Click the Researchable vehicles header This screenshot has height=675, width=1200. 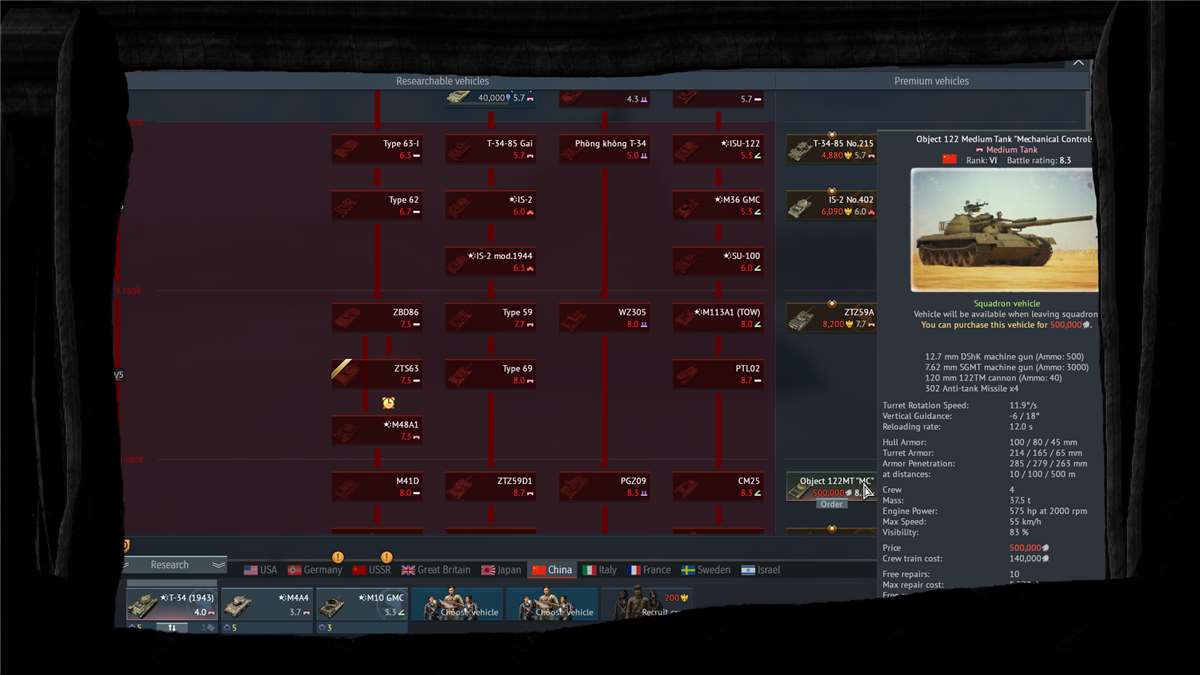[x=443, y=81]
